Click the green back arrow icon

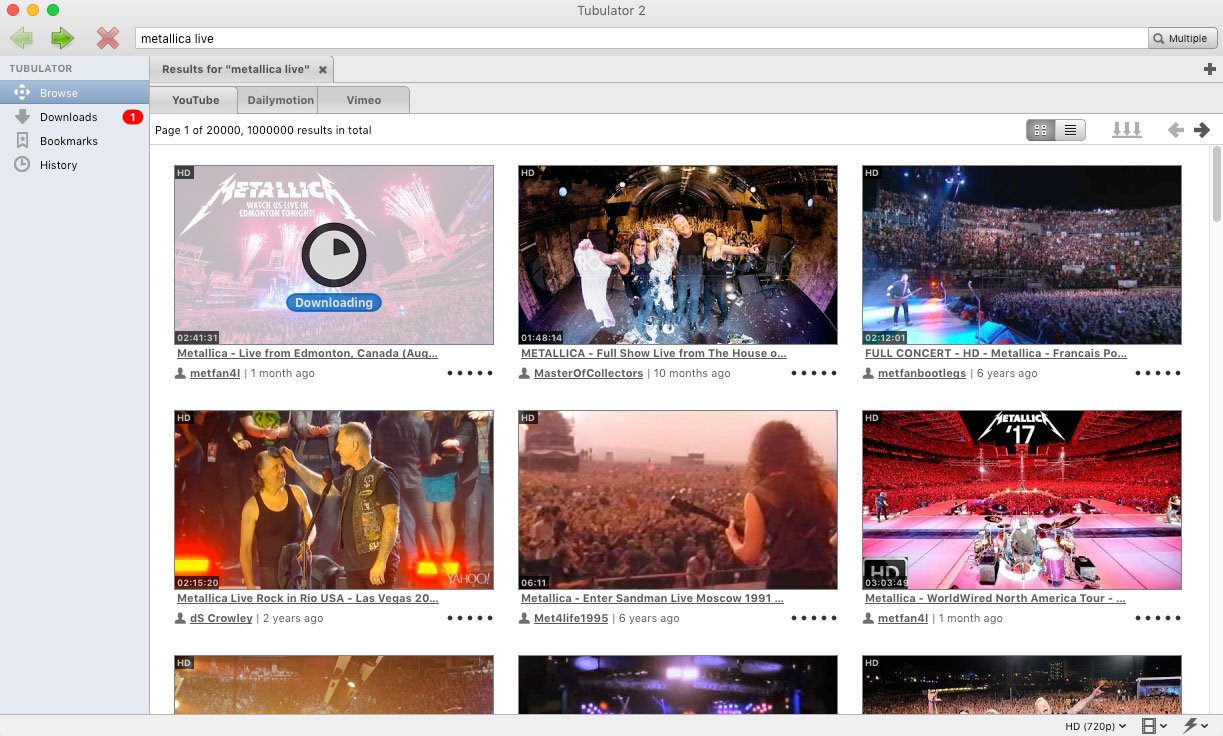[22, 39]
